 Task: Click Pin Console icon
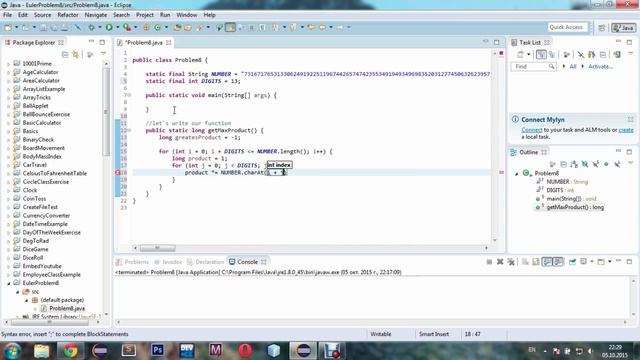click(x=572, y=262)
